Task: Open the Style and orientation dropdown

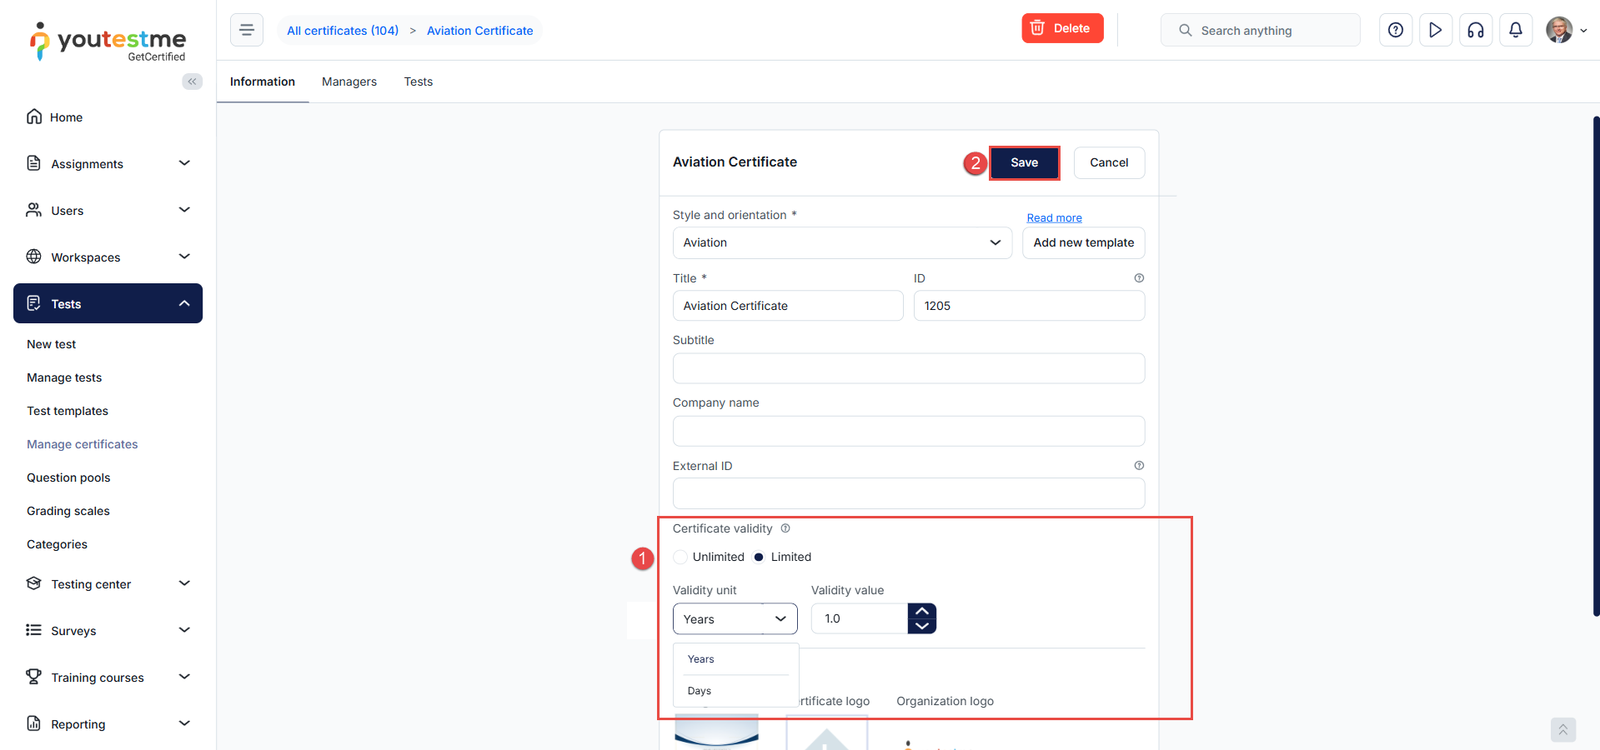Action: pos(841,243)
